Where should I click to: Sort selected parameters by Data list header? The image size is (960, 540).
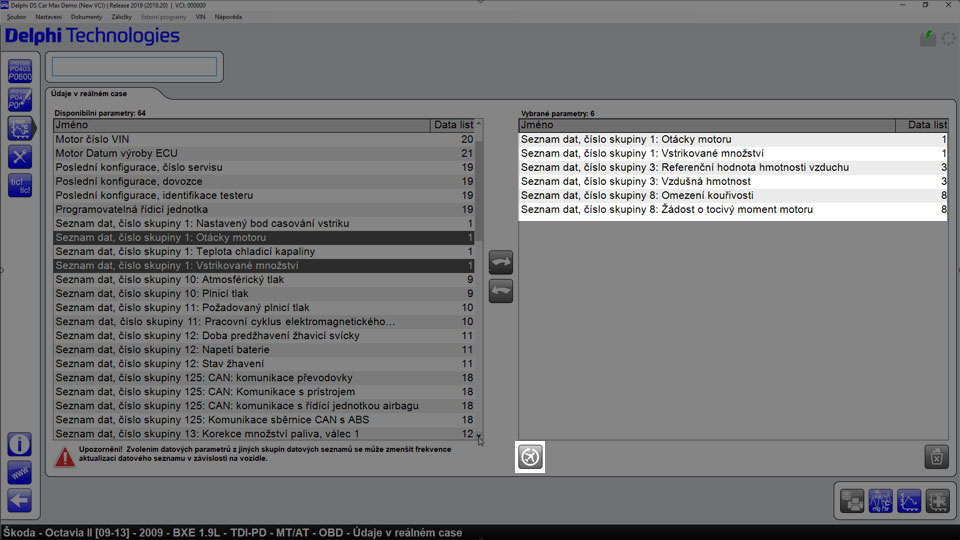[921, 125]
